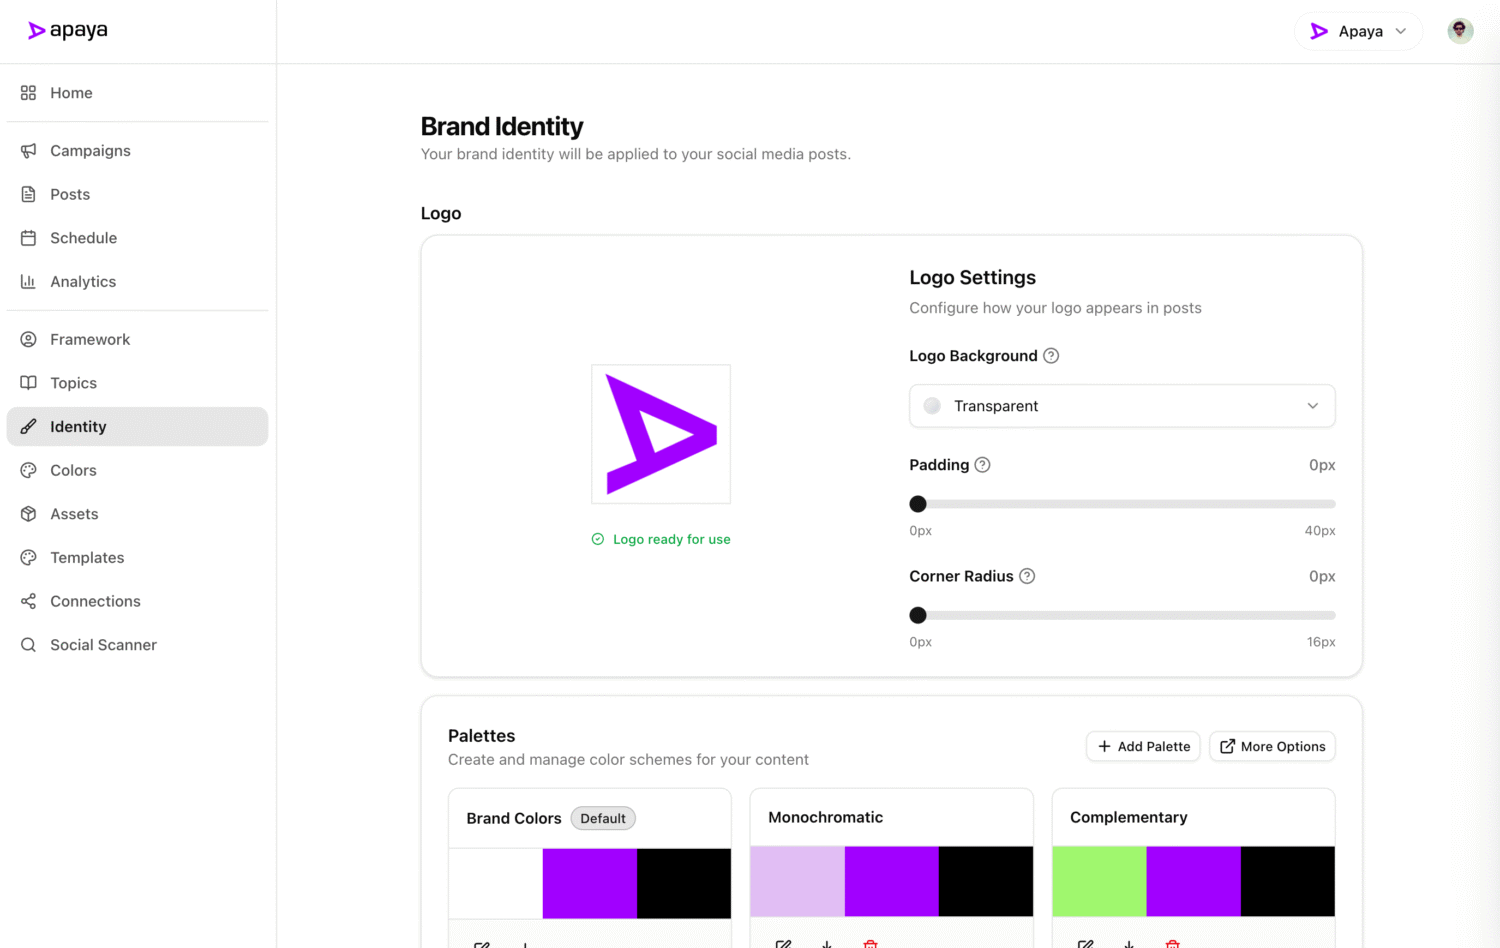Screen dimensions: 1500x948
Task: Open the Campaigns section in the sidebar
Action: (x=90, y=150)
